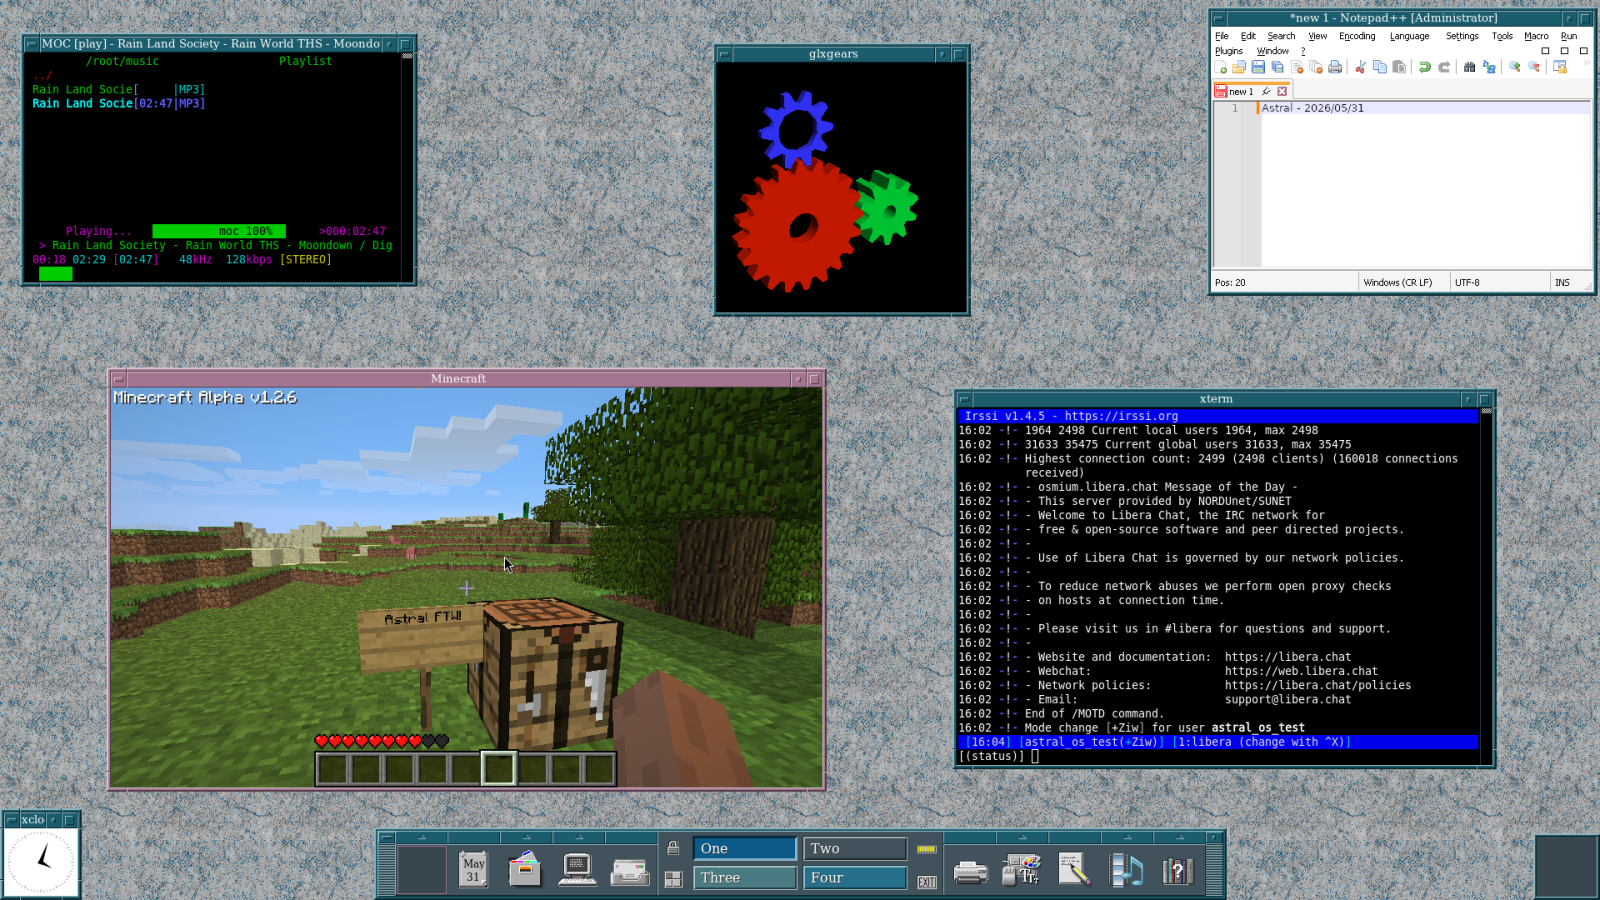Open Encoding menu in Notepad++

(1357, 36)
